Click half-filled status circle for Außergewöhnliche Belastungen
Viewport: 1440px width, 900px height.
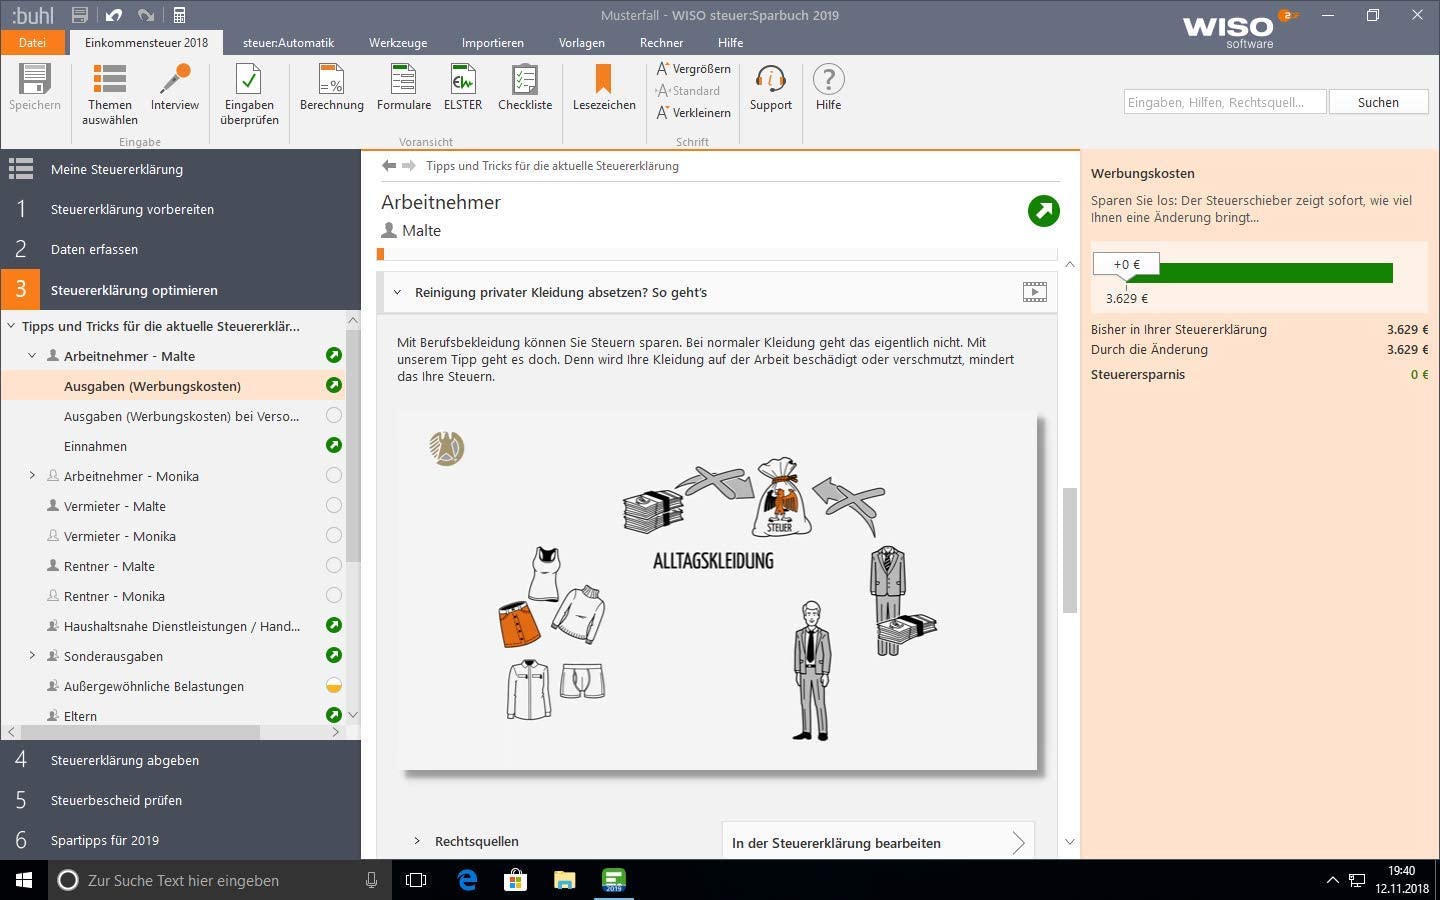(334, 686)
